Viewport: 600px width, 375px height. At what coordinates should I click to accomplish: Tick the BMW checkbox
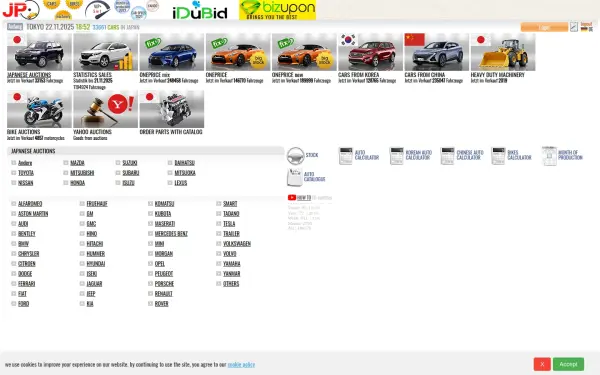[14, 243]
